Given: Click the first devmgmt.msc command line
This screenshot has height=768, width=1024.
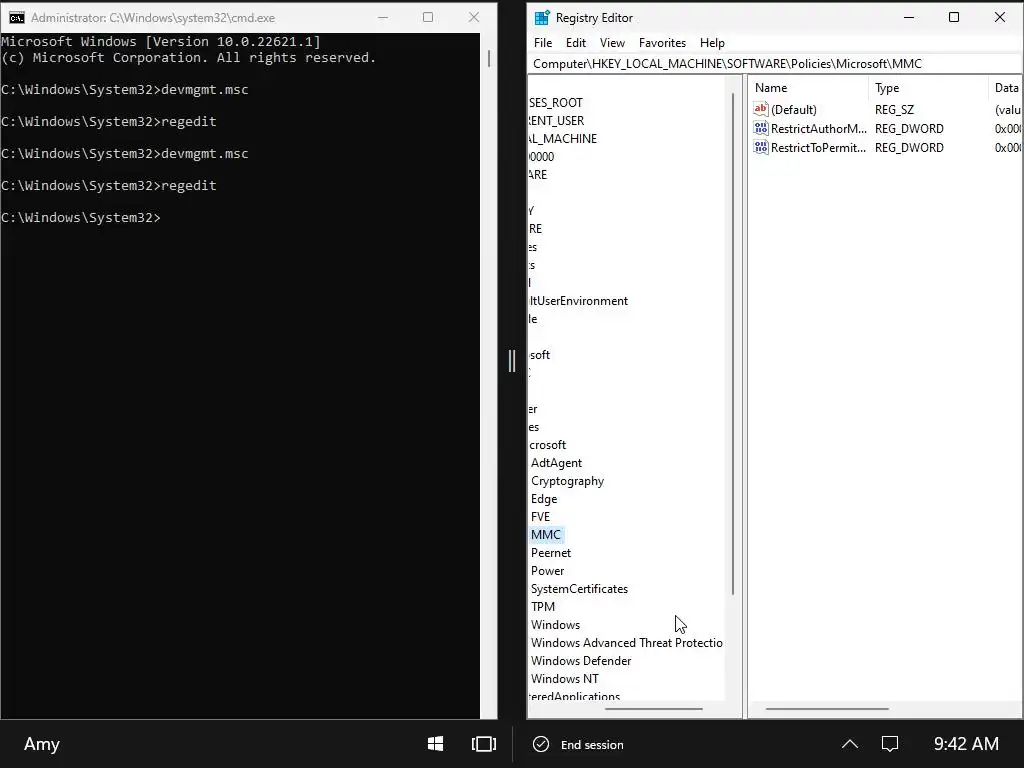Looking at the screenshot, I should (124, 89).
